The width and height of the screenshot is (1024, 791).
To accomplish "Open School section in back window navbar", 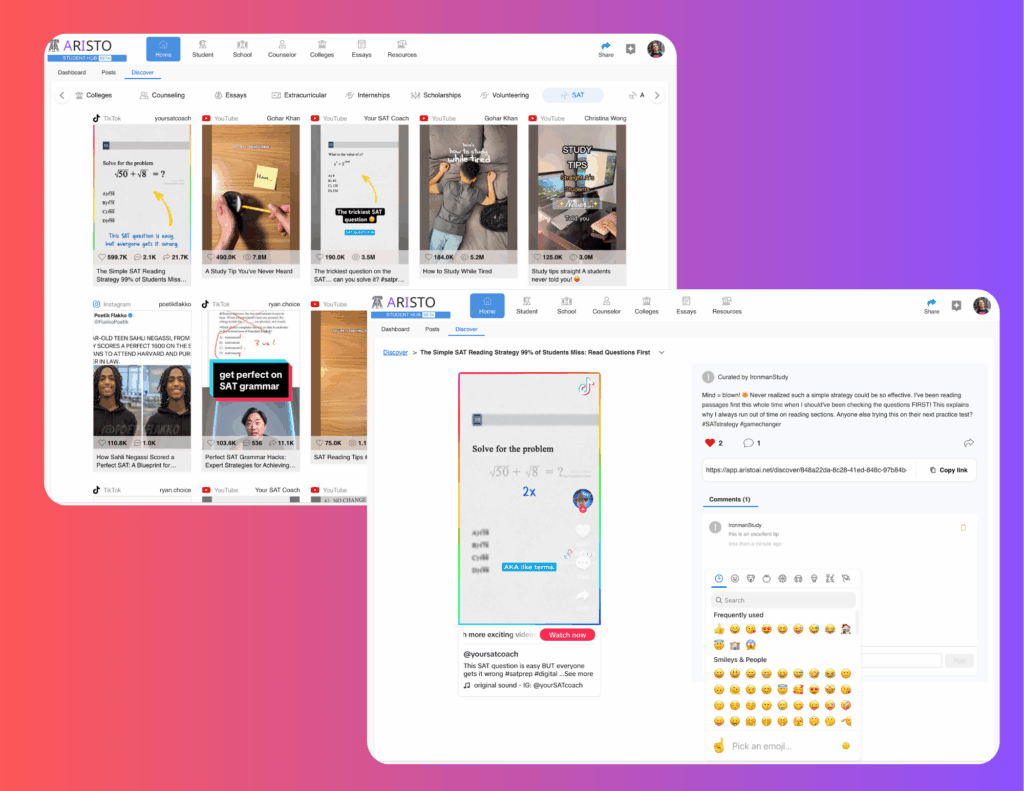I will tap(242, 49).
